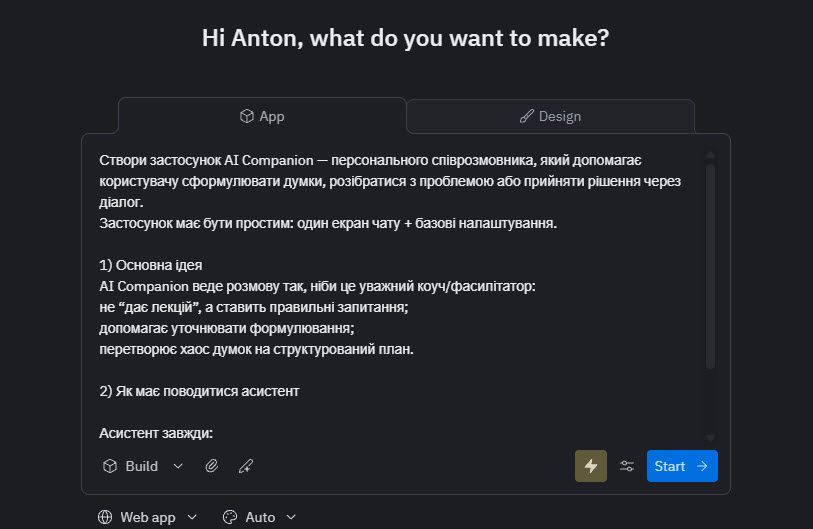The height and width of the screenshot is (529, 813).
Task: Click the scroll-up arrow of the prompt box
Action: [x=710, y=155]
